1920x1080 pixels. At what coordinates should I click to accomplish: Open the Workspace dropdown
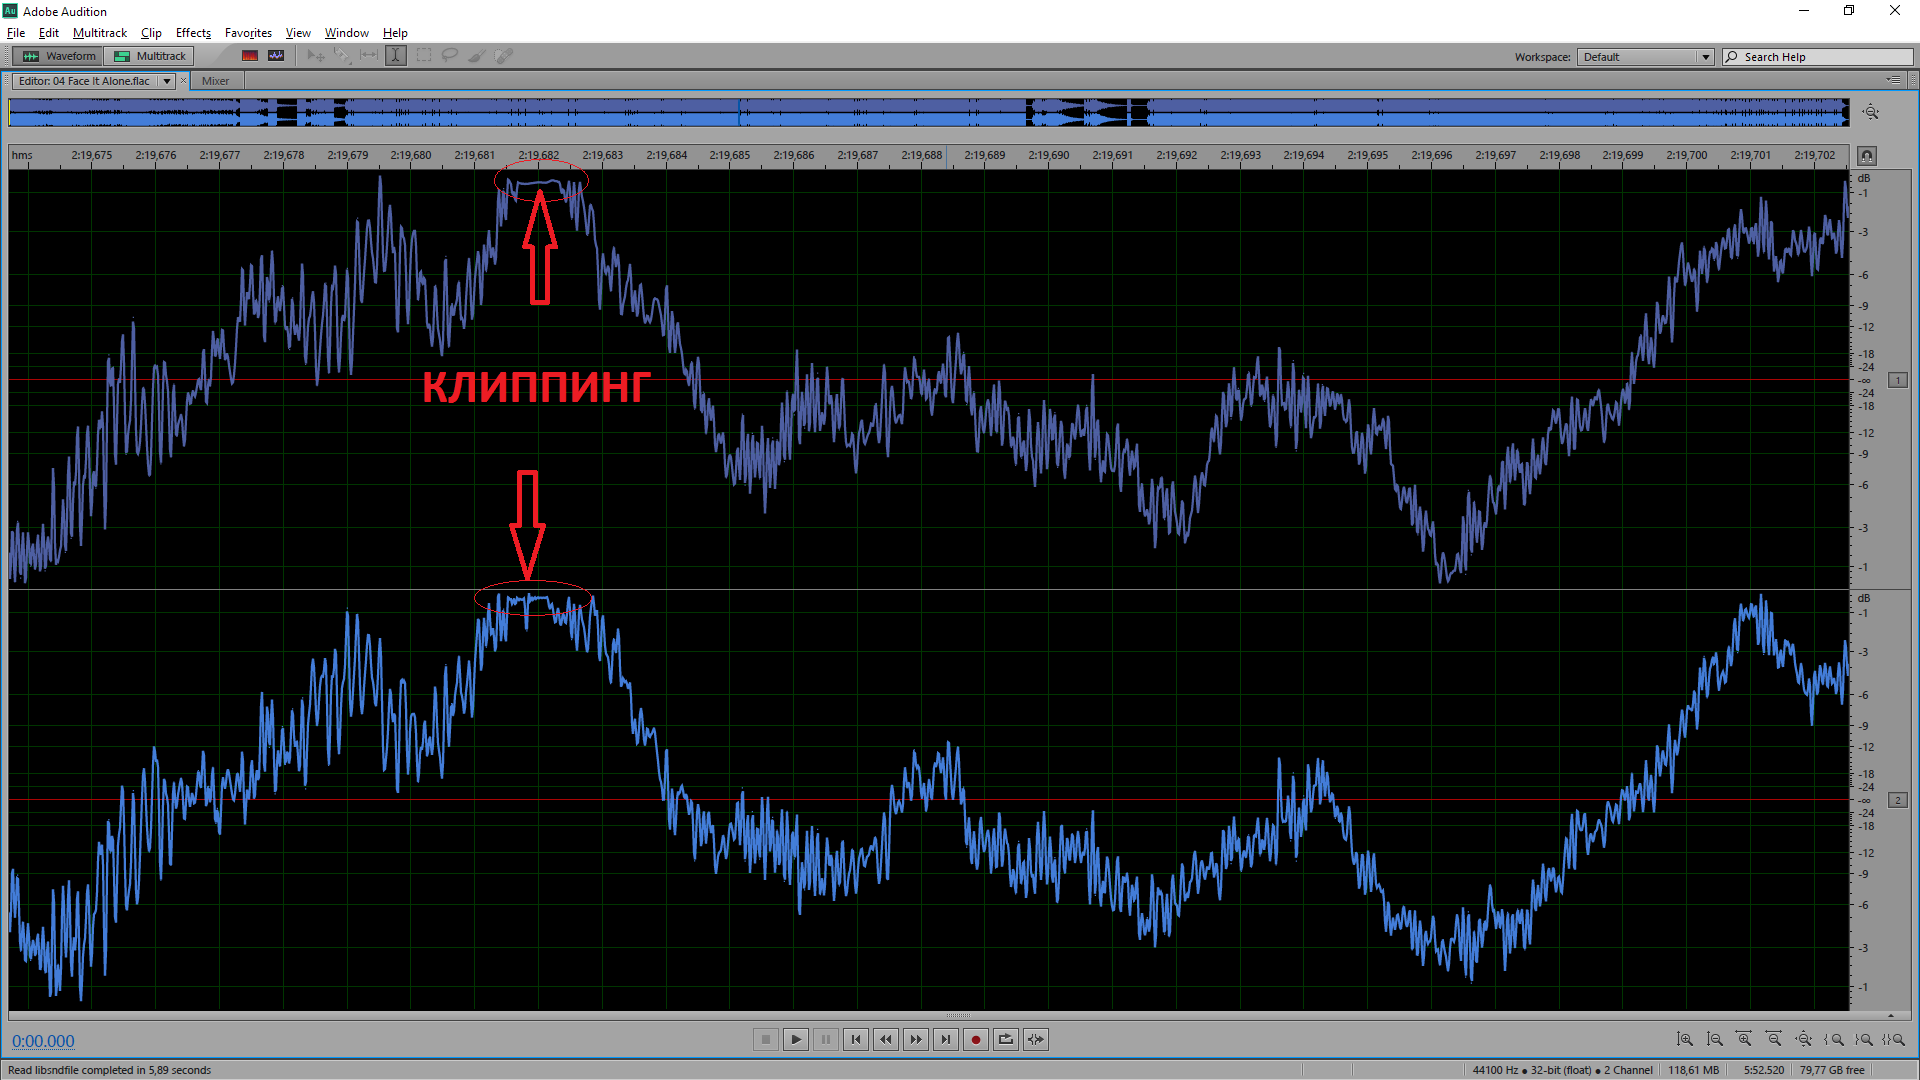1705,57
